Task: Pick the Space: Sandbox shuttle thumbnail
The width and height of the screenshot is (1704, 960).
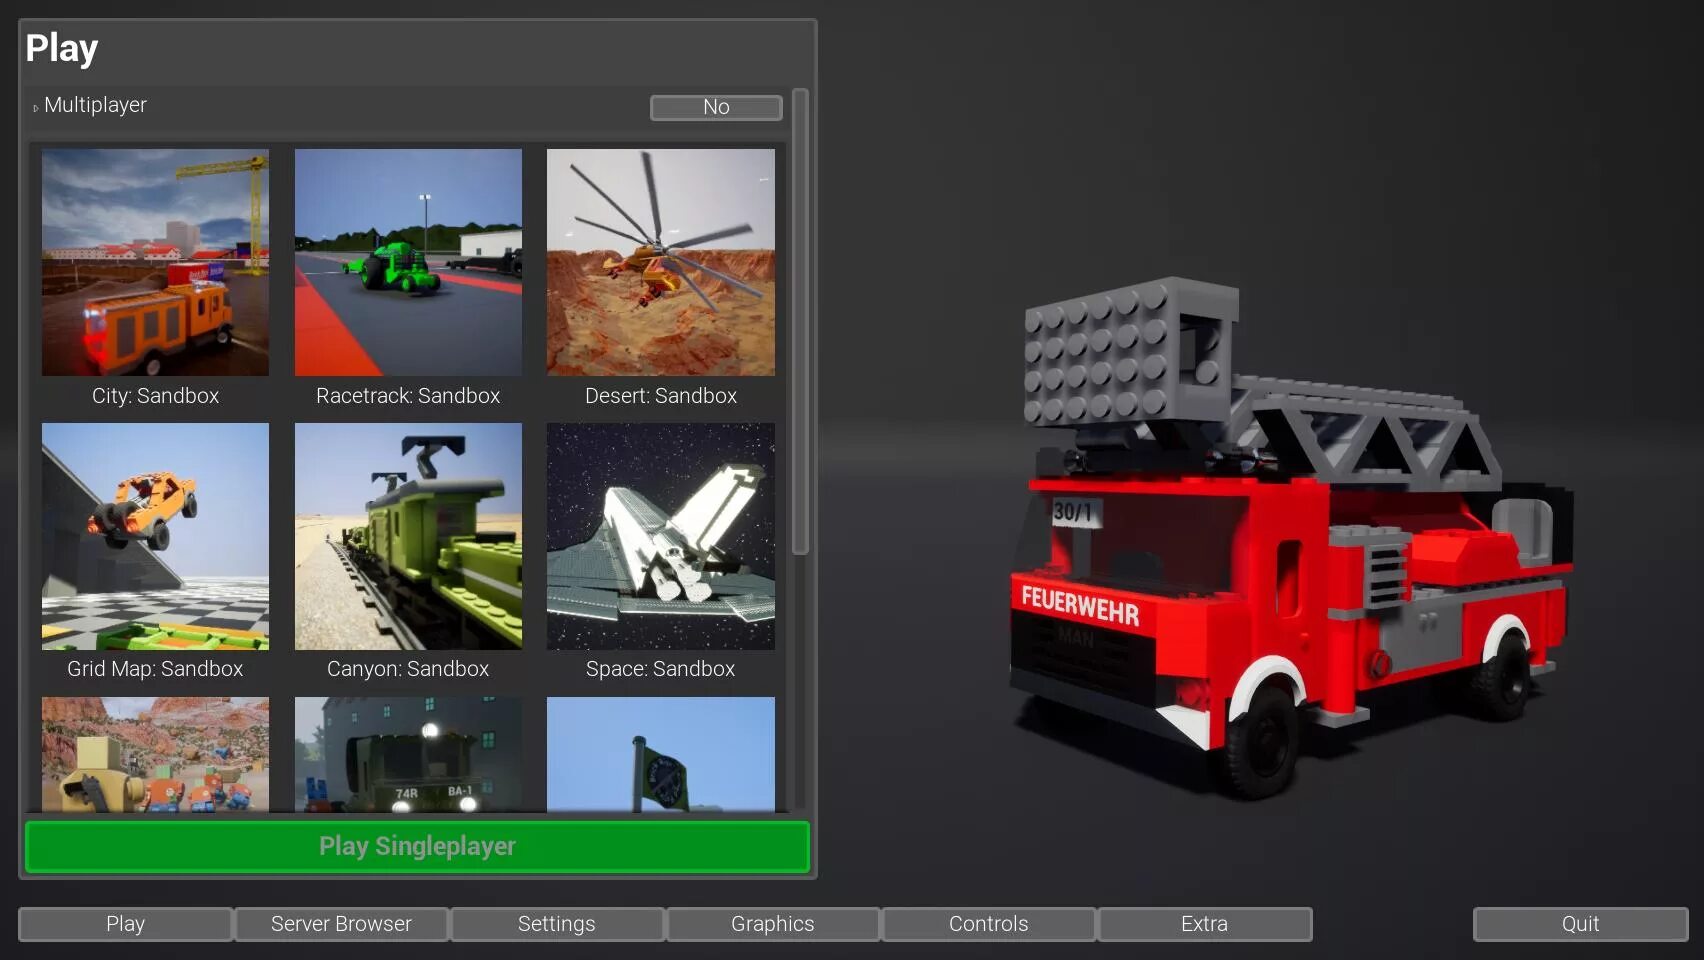Action: [x=660, y=536]
